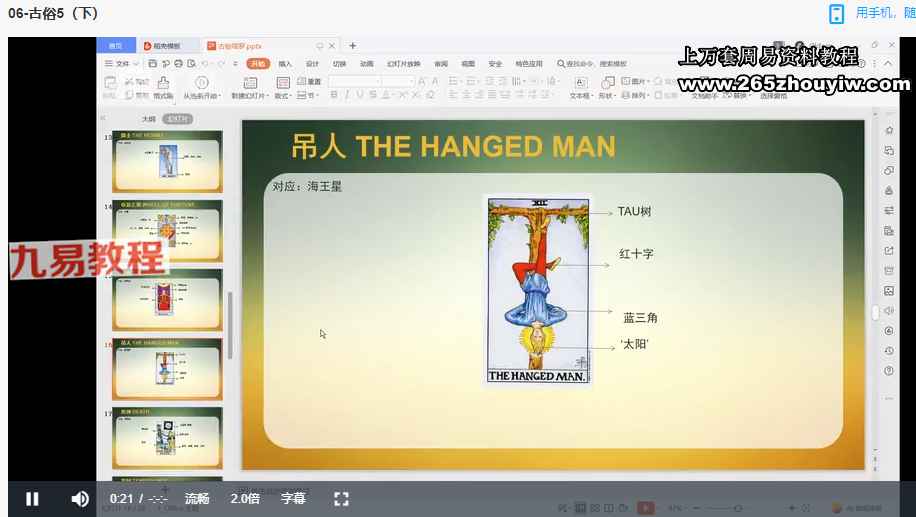Select the Hanged Man slide thumbnail
Screen dimensions: 916x517
coord(168,369)
